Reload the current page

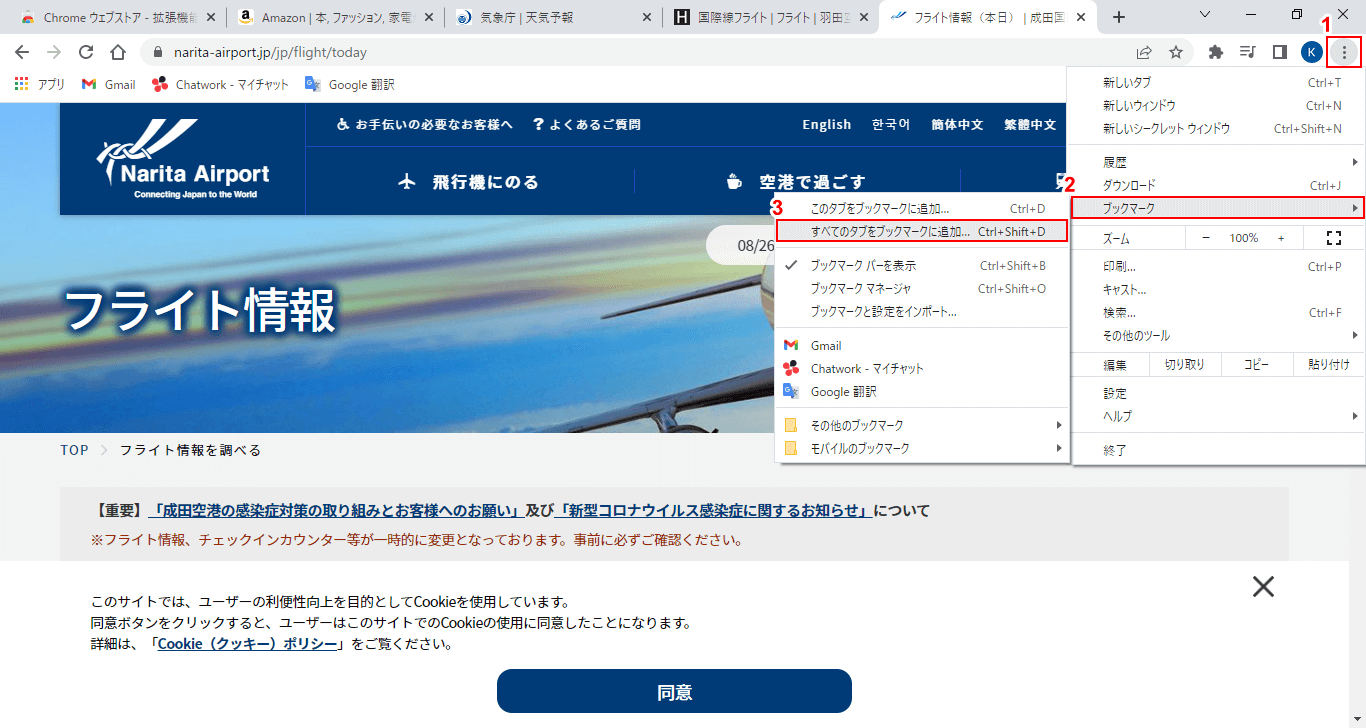(x=86, y=52)
